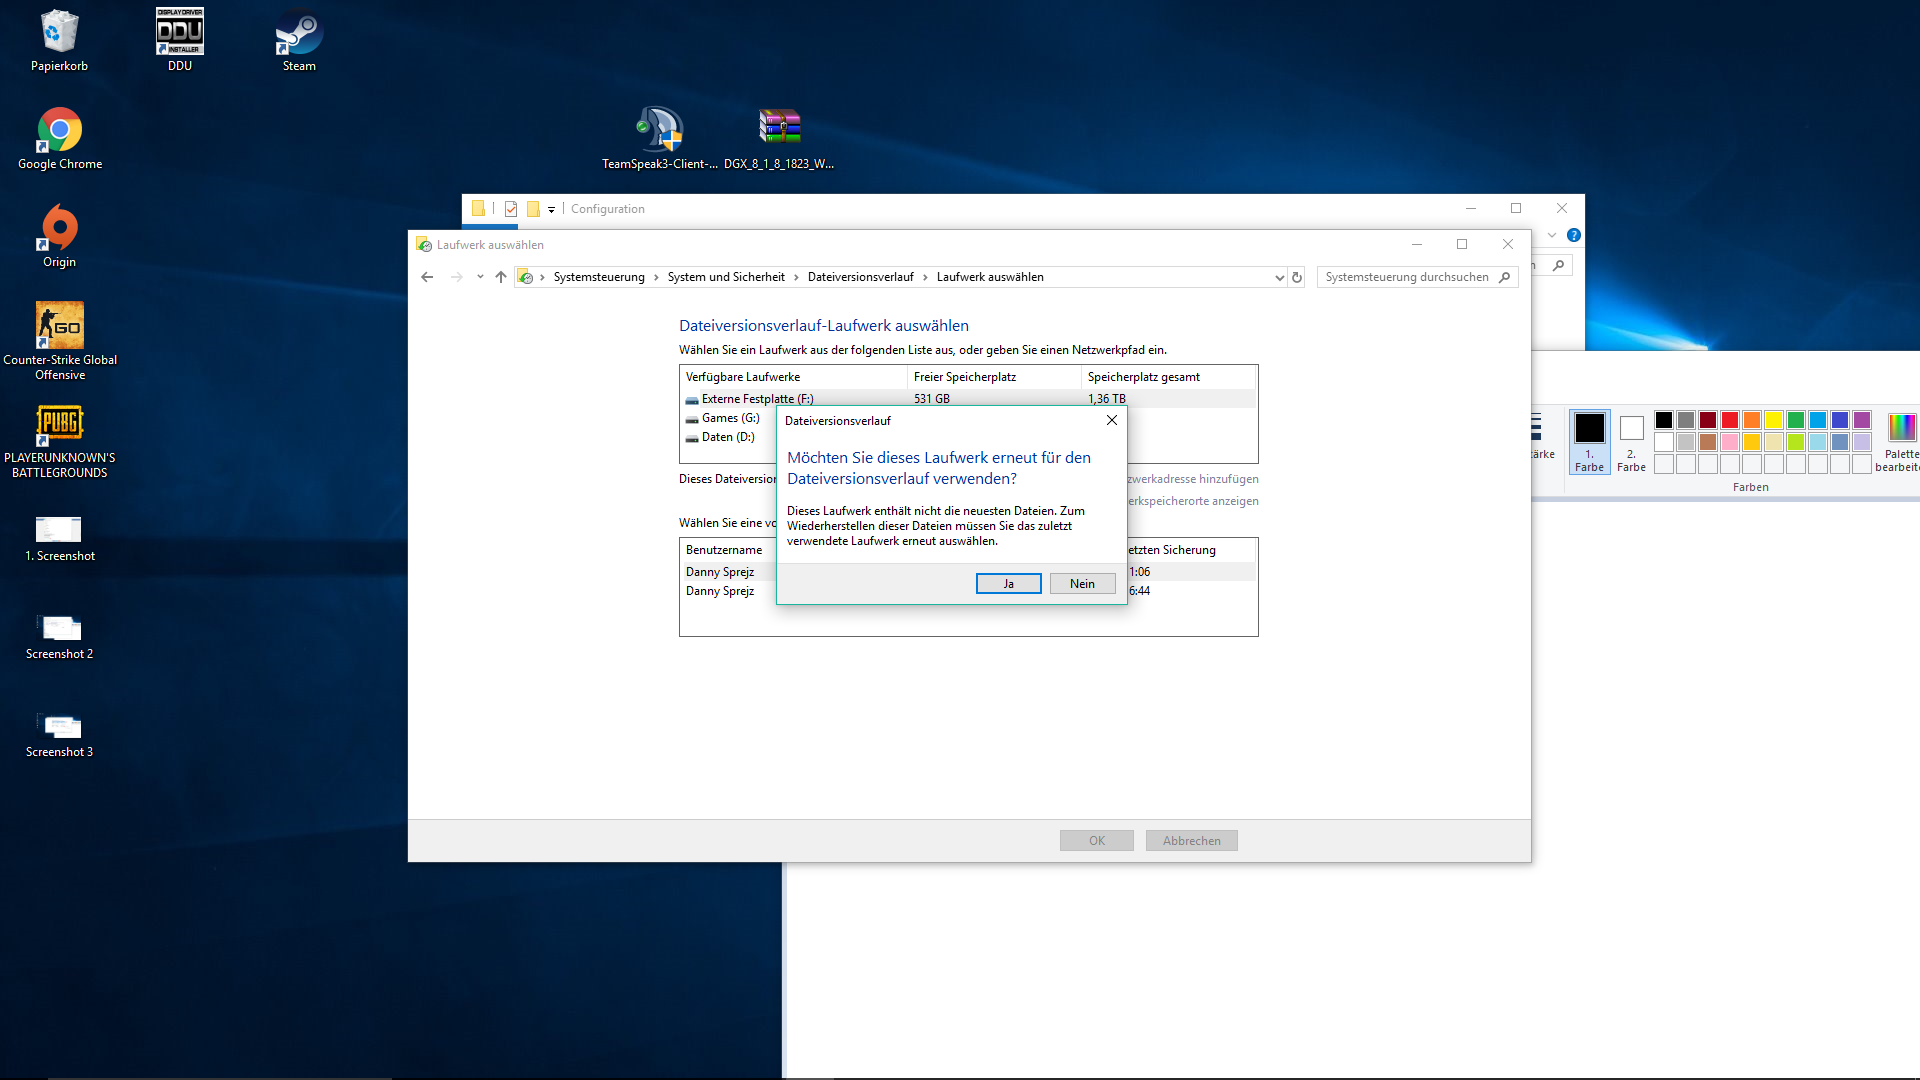Launch Steam from the desktop
The width and height of the screenshot is (1920, 1080).
click(299, 41)
